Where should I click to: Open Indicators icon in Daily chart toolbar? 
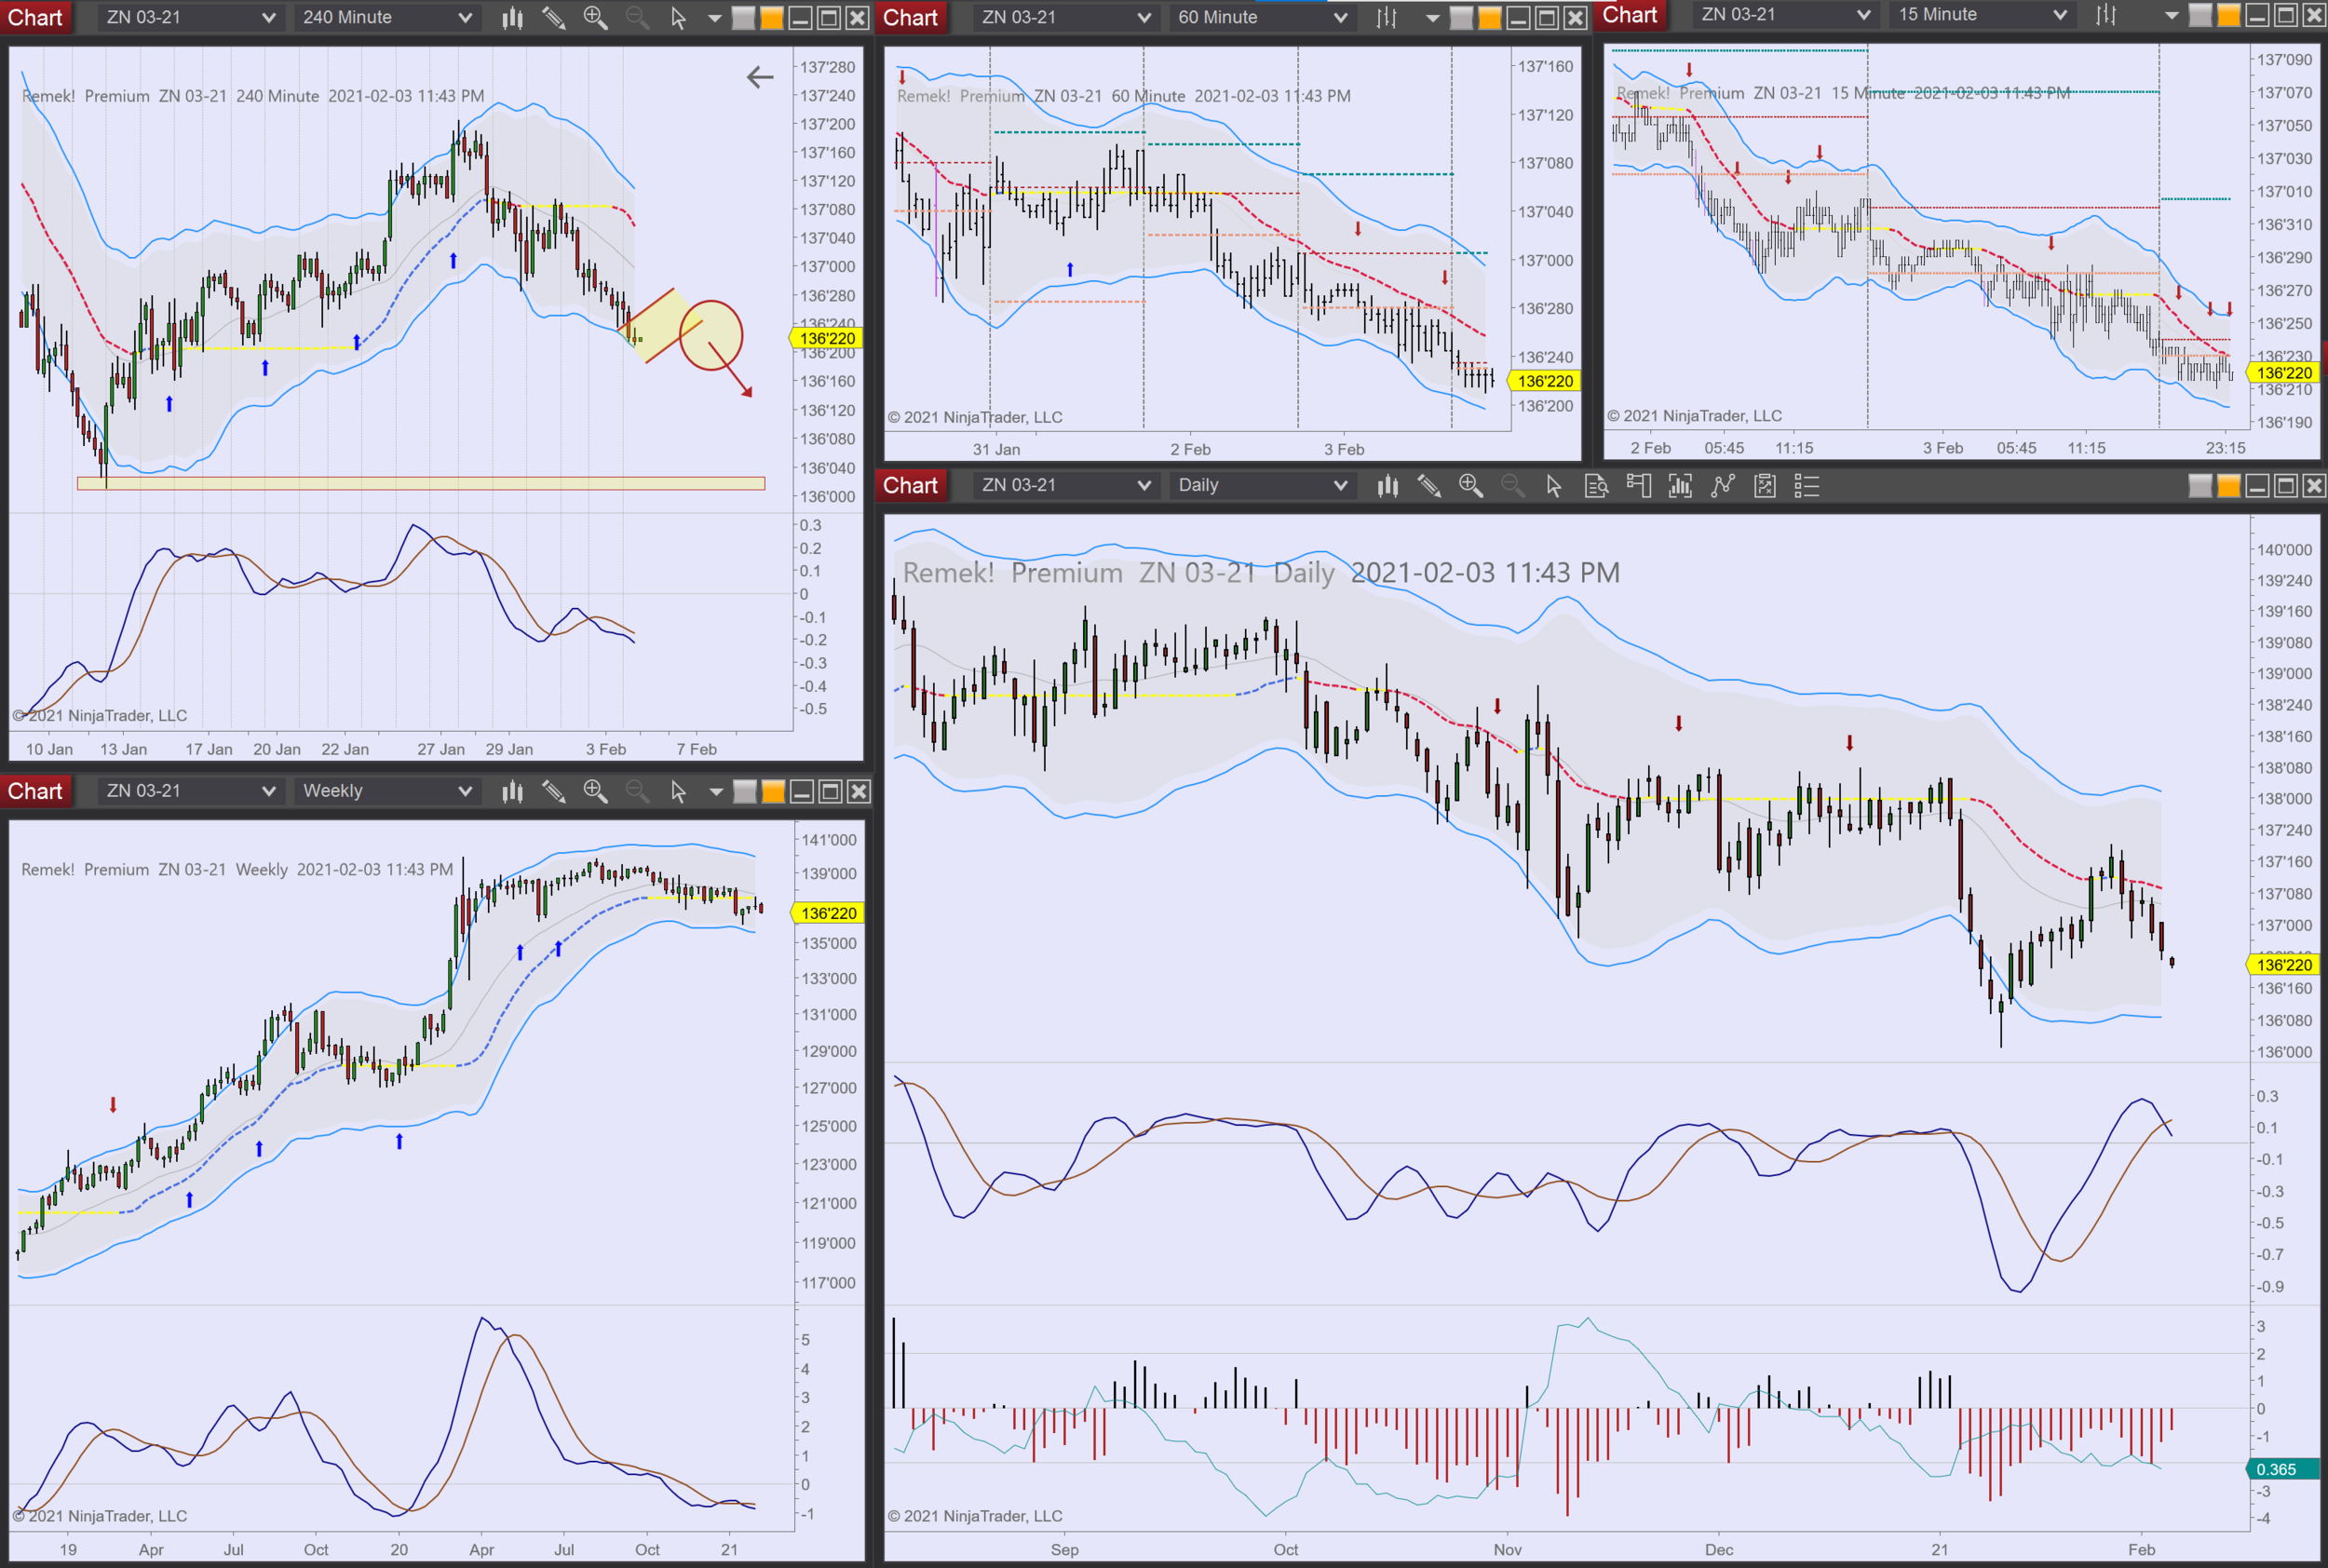pos(1722,486)
